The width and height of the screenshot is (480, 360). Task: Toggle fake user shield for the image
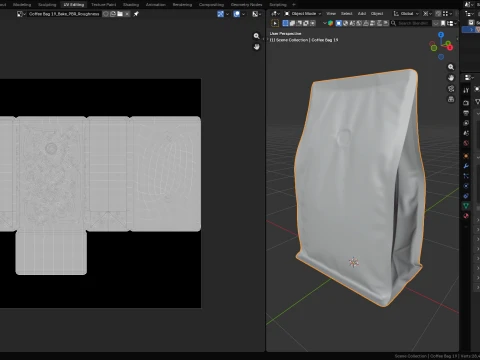click(106, 14)
